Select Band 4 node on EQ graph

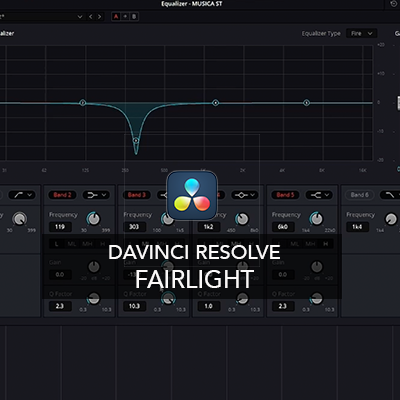pyautogui.click(x=216, y=103)
